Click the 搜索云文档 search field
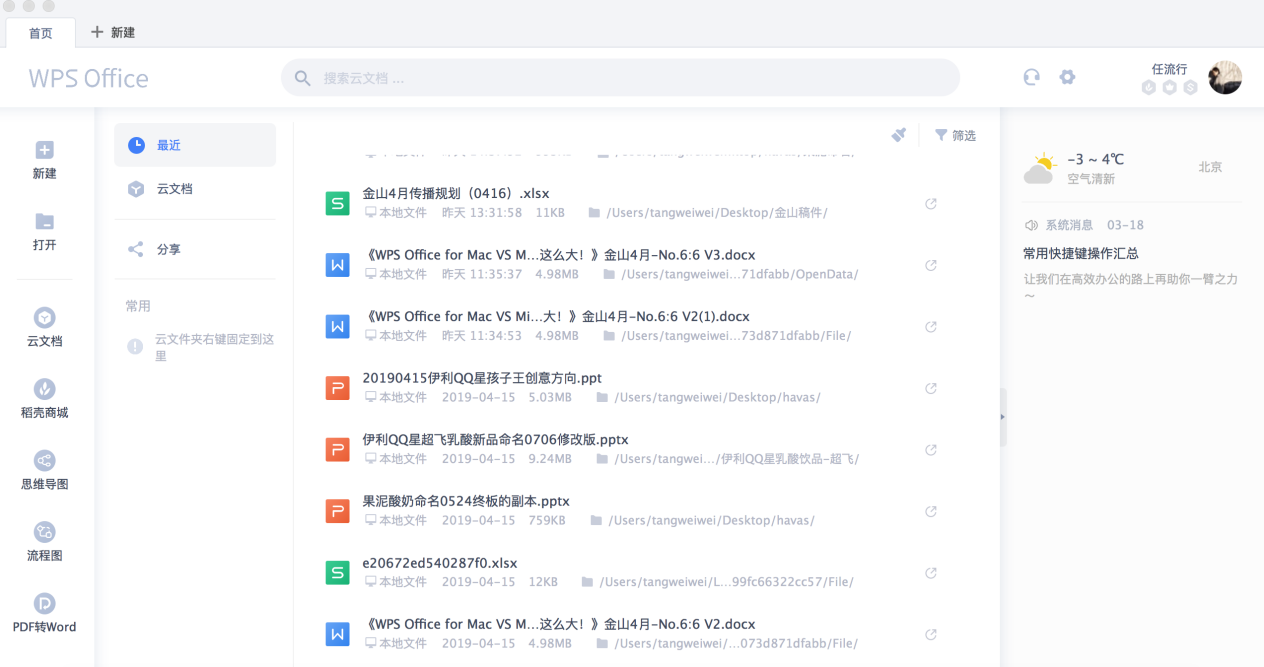1264x667 pixels. (x=620, y=78)
